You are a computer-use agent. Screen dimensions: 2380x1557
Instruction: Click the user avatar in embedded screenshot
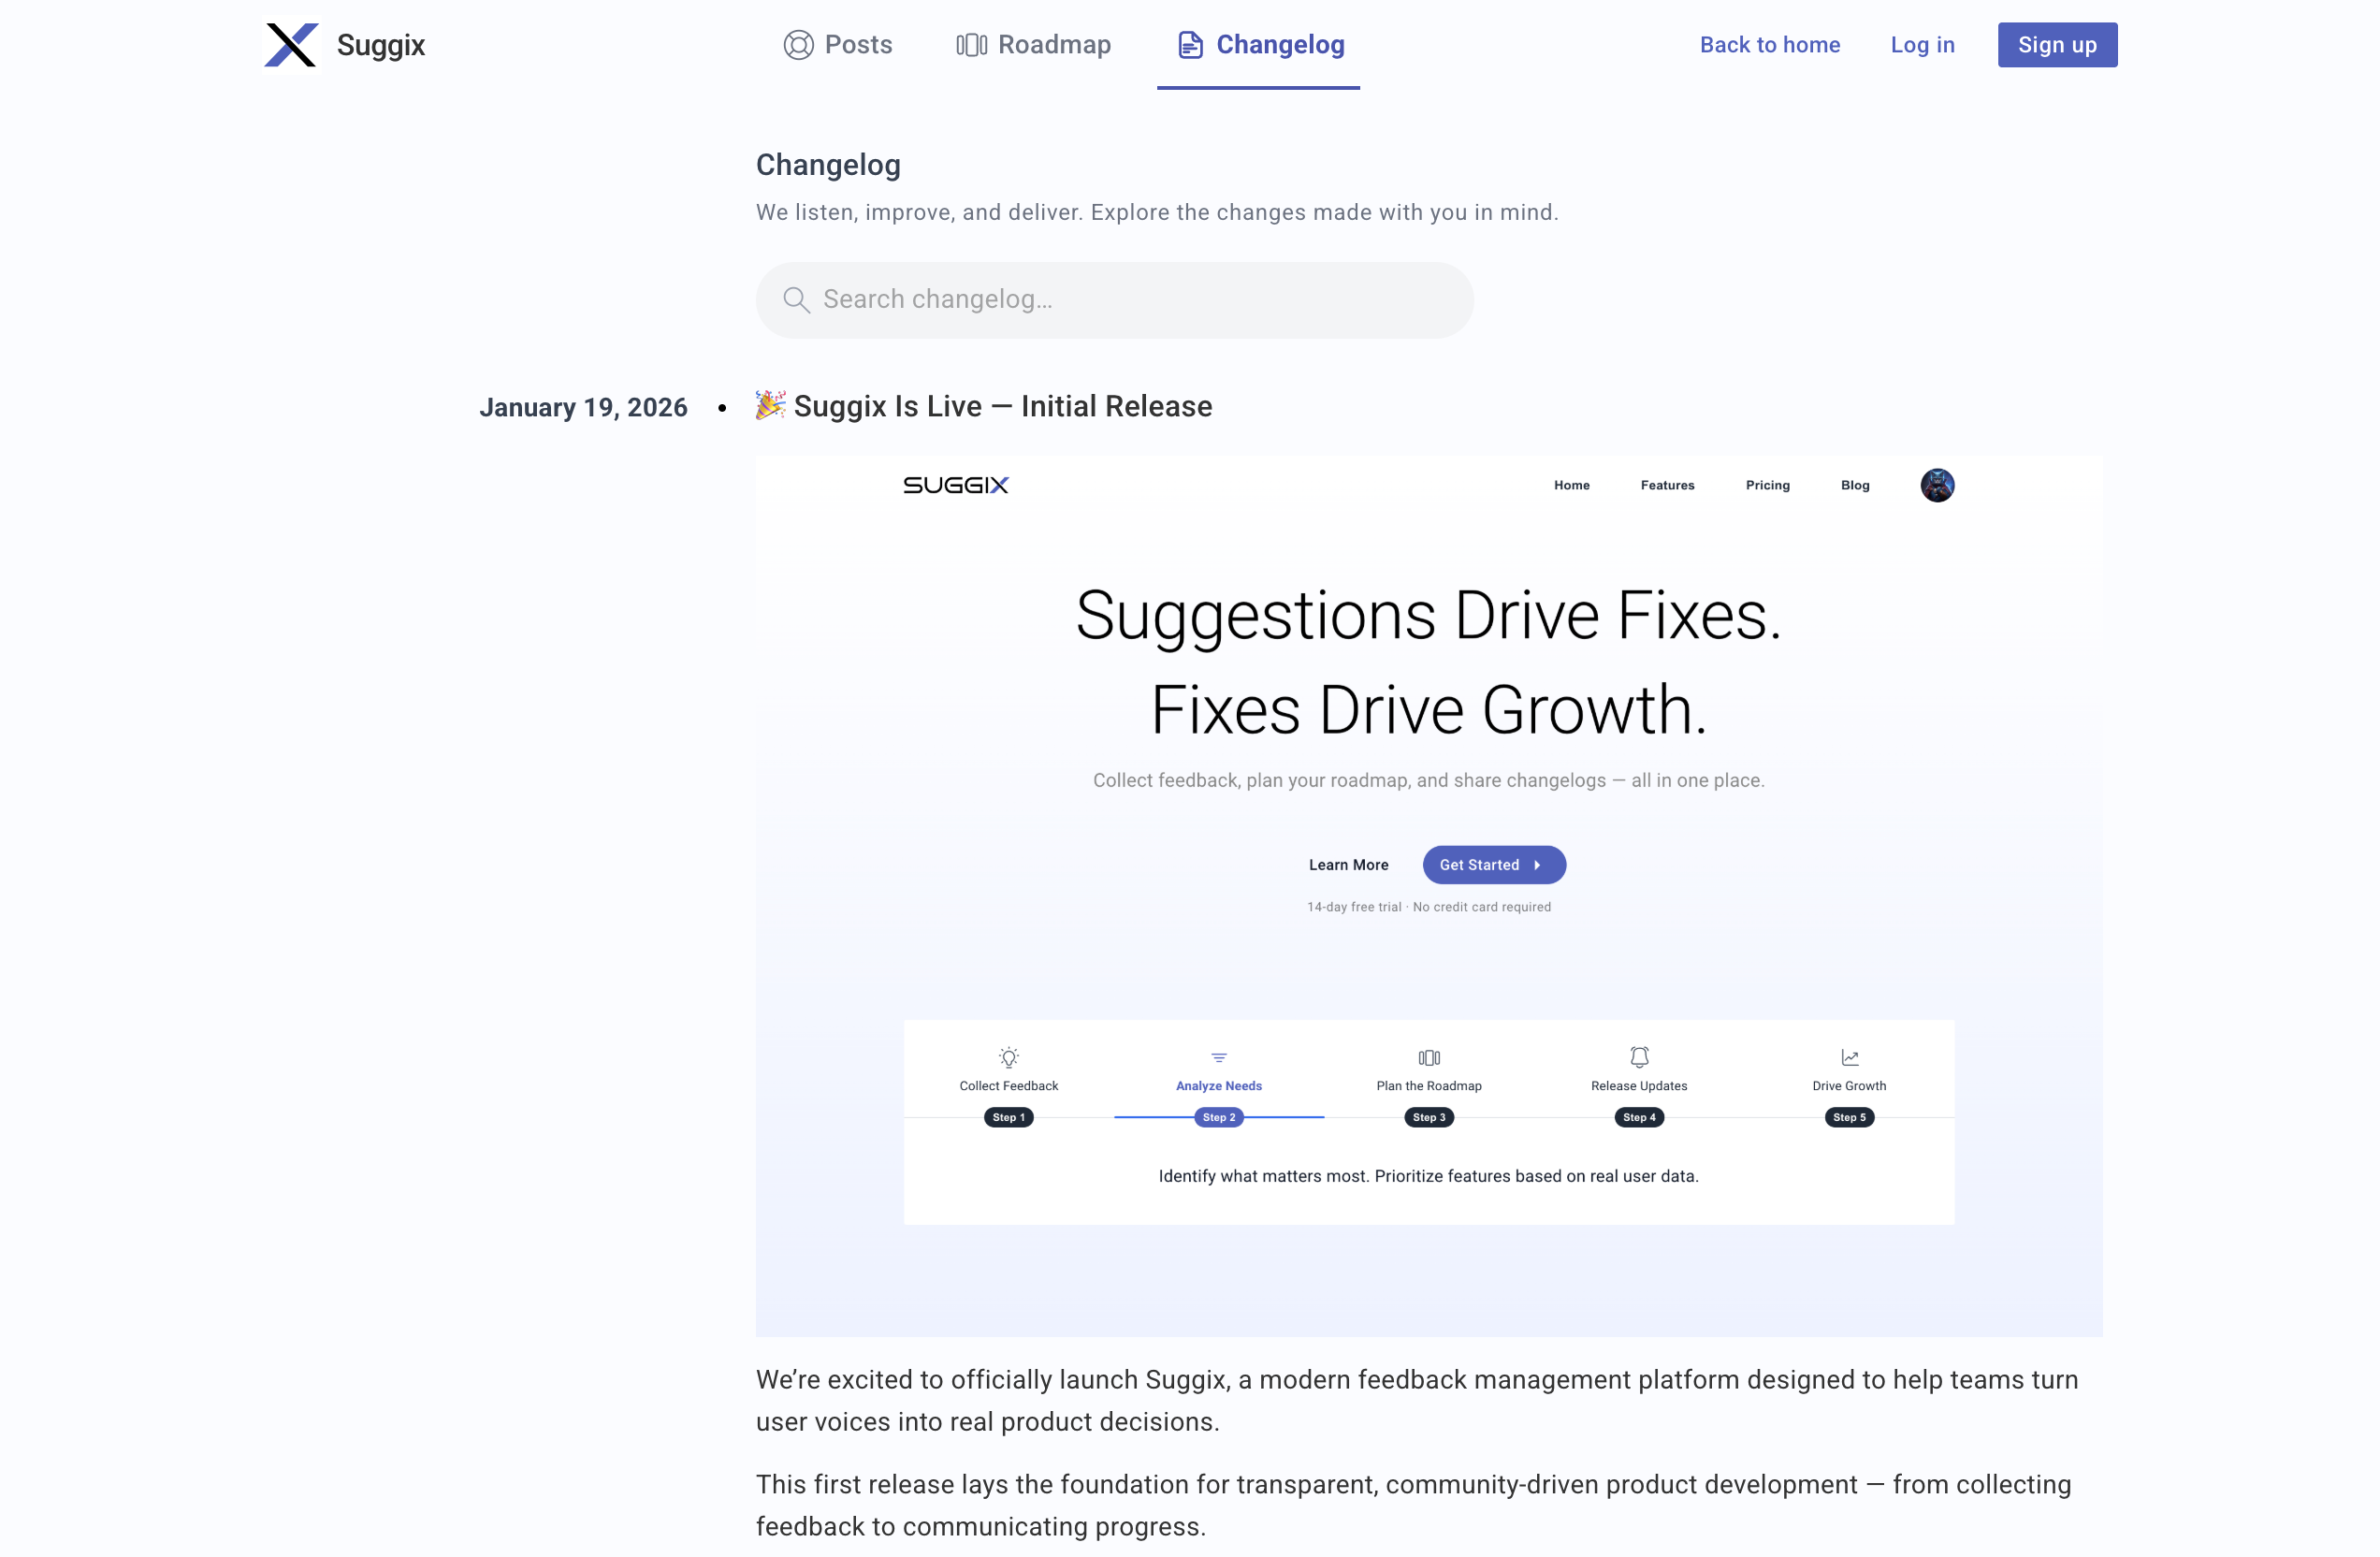click(x=1936, y=485)
